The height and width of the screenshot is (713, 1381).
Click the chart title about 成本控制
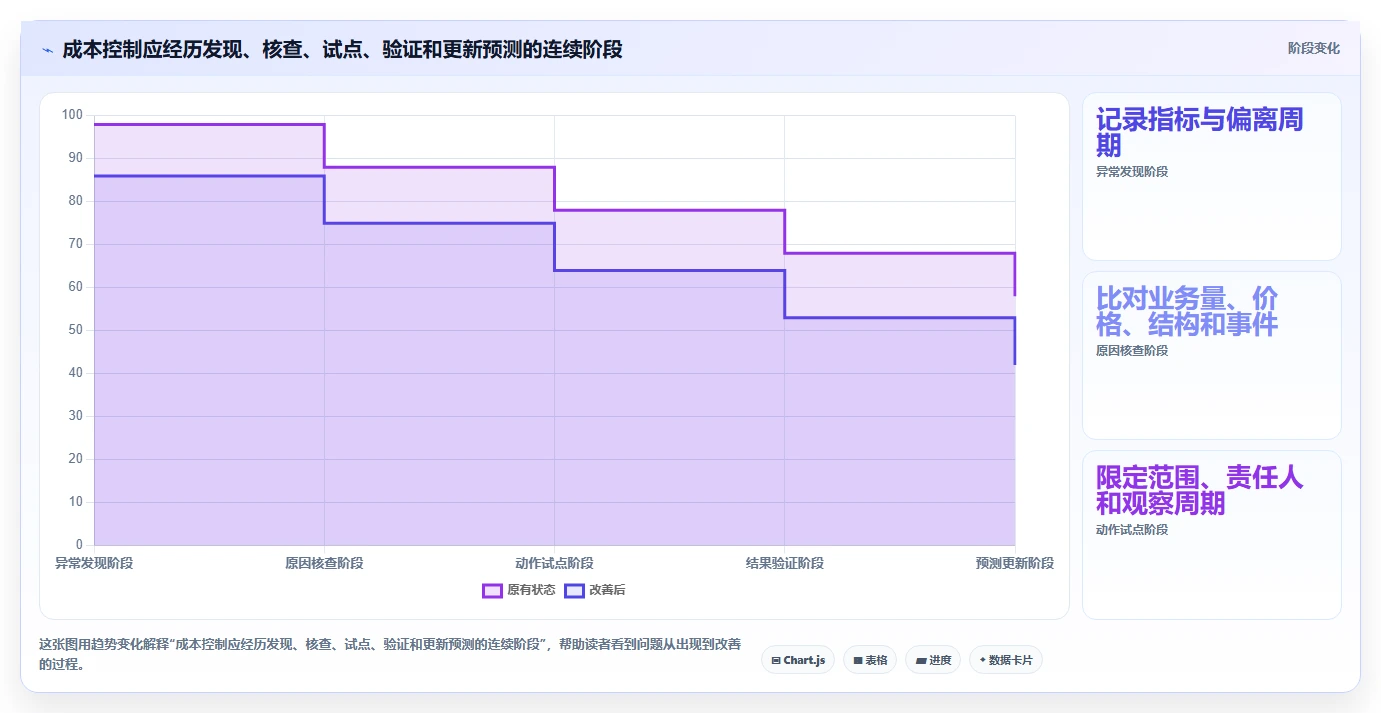(342, 49)
